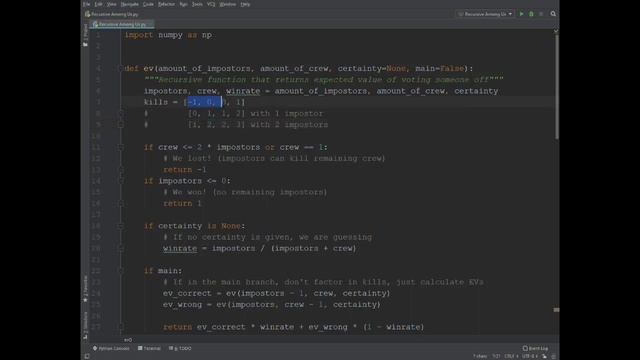The image size is (640, 360).
Task: Open the Help menu
Action: 245,4
